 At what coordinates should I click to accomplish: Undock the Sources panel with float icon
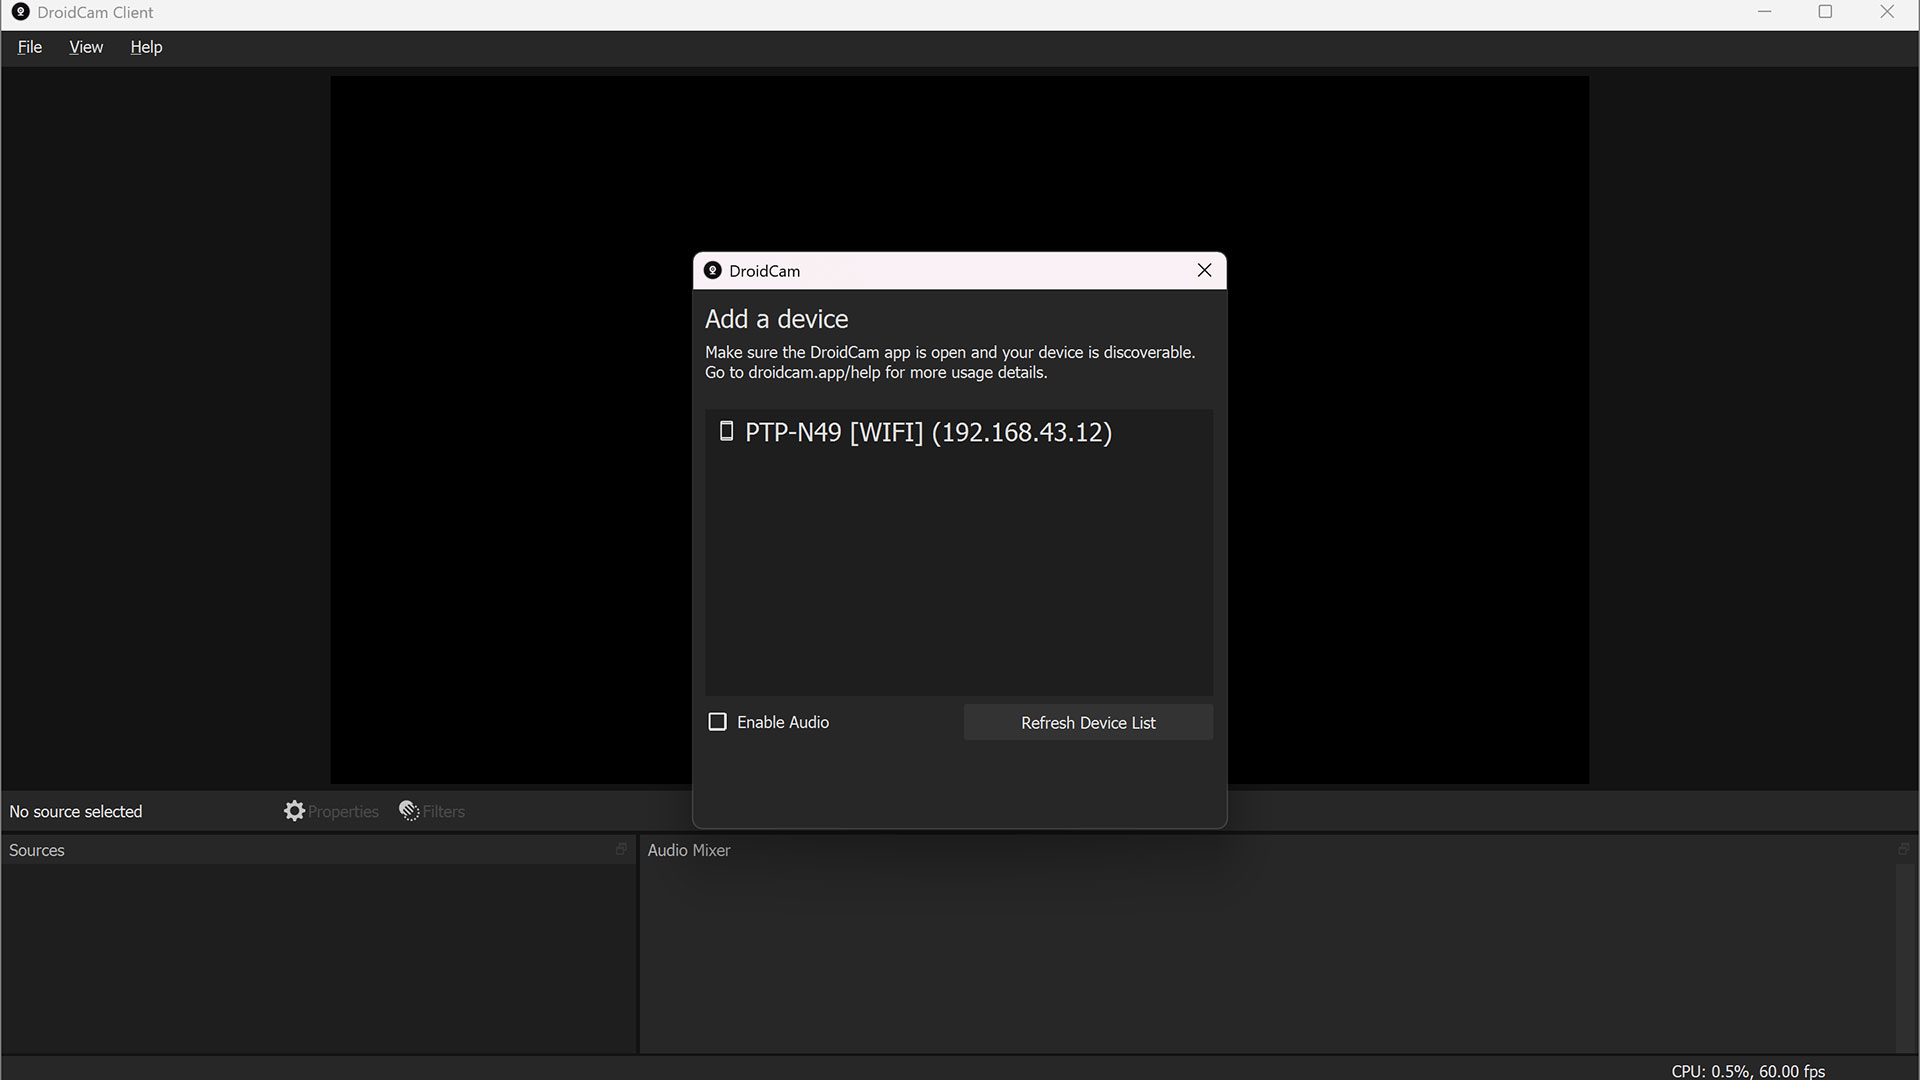click(x=621, y=849)
